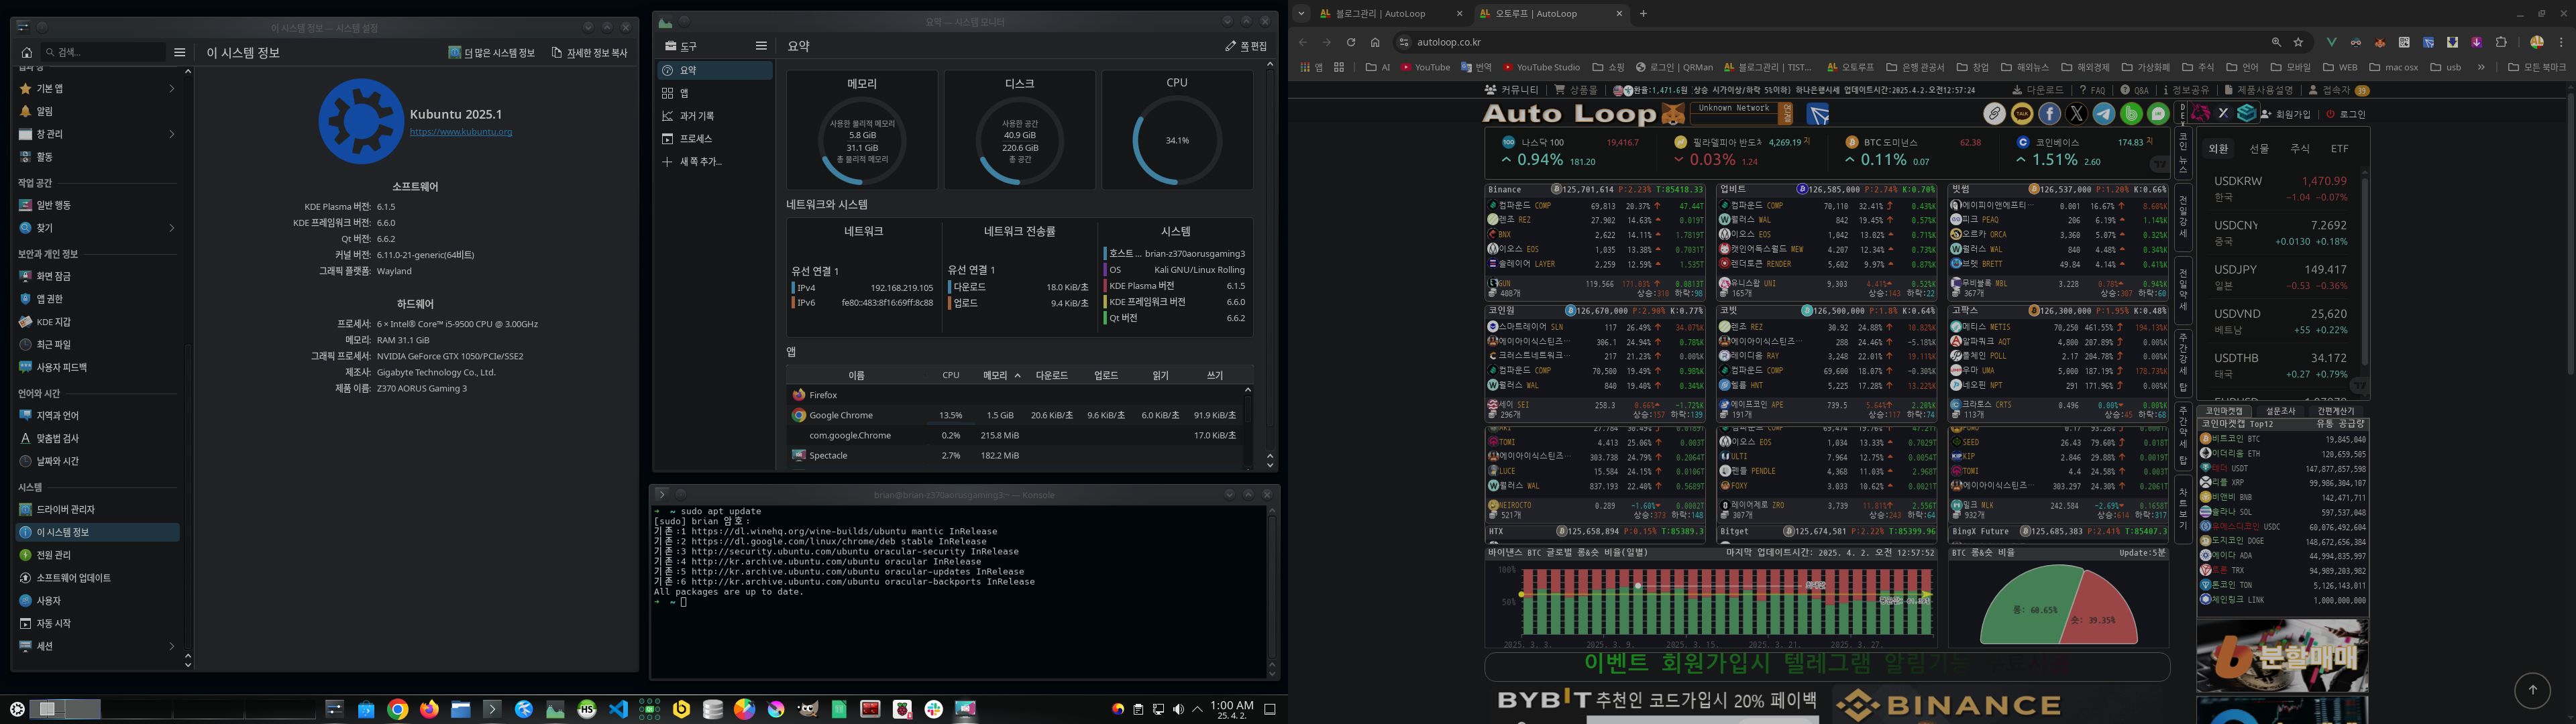Open hamburger menu in System Settings sidebar
The height and width of the screenshot is (724, 2576).
pyautogui.click(x=180, y=52)
